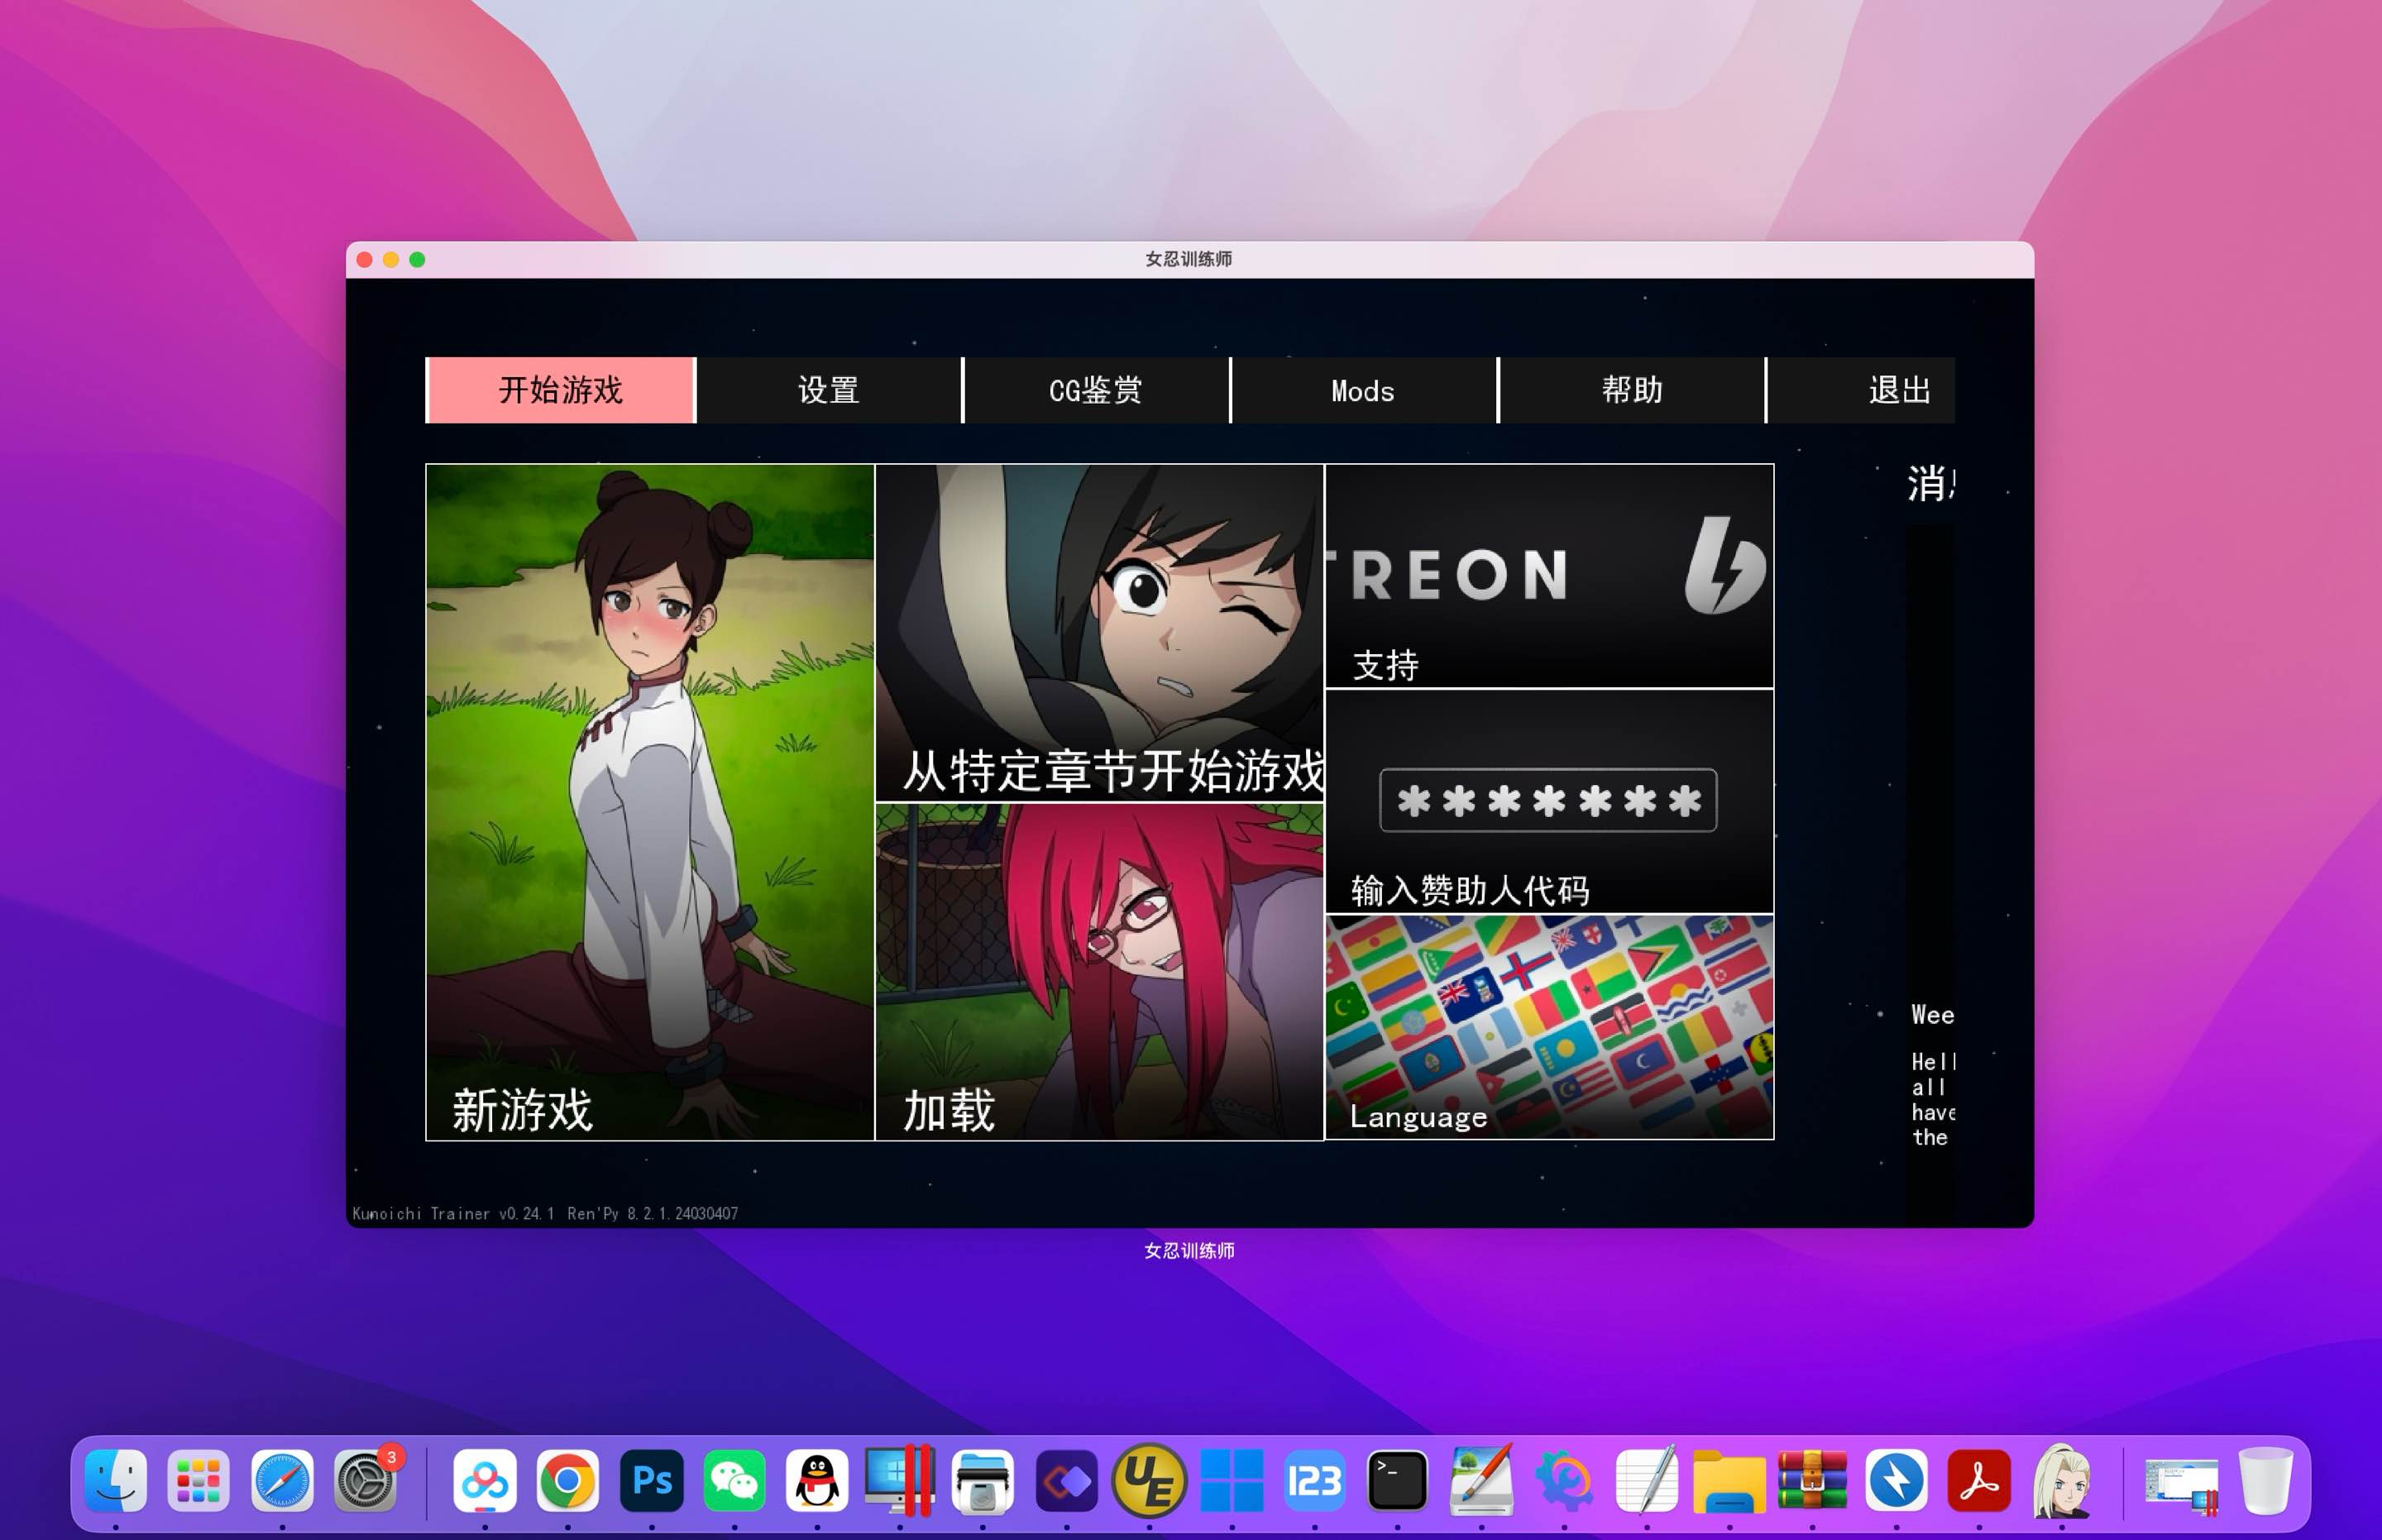
Task: Launch Safari from the dock
Action: click(x=282, y=1480)
